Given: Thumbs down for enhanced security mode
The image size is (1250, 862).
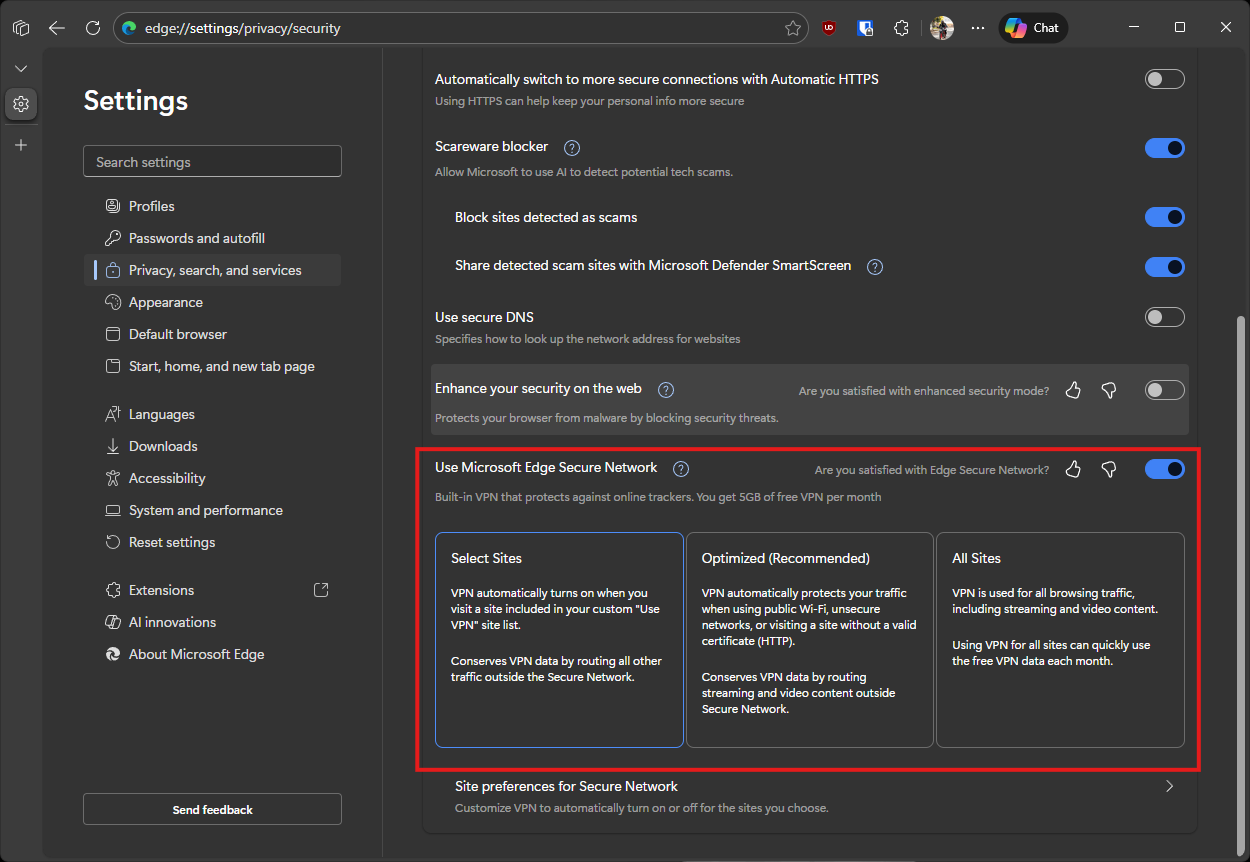Looking at the screenshot, I should click(1109, 390).
